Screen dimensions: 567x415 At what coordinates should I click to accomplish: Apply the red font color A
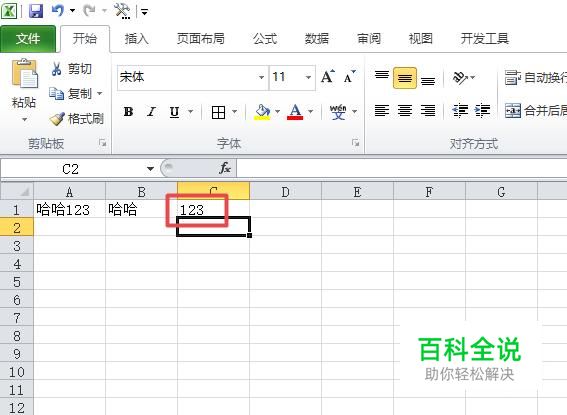[x=295, y=112]
